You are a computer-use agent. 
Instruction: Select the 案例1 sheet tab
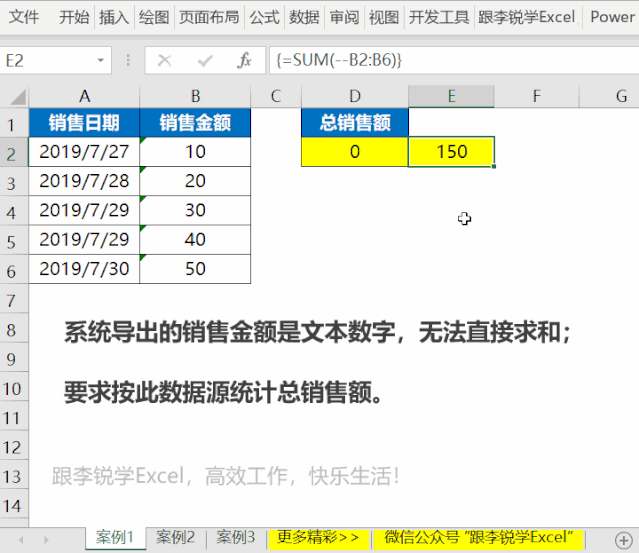pos(115,538)
